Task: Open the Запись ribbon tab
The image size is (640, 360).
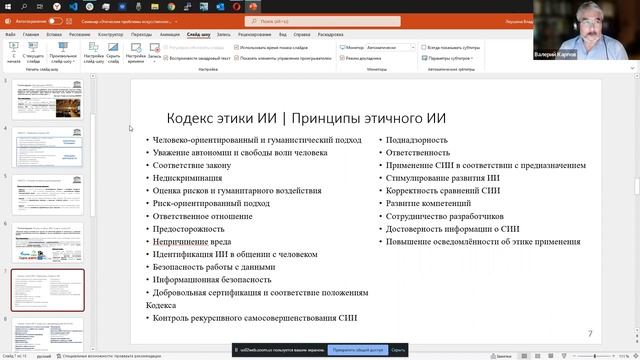Action: coord(223,35)
